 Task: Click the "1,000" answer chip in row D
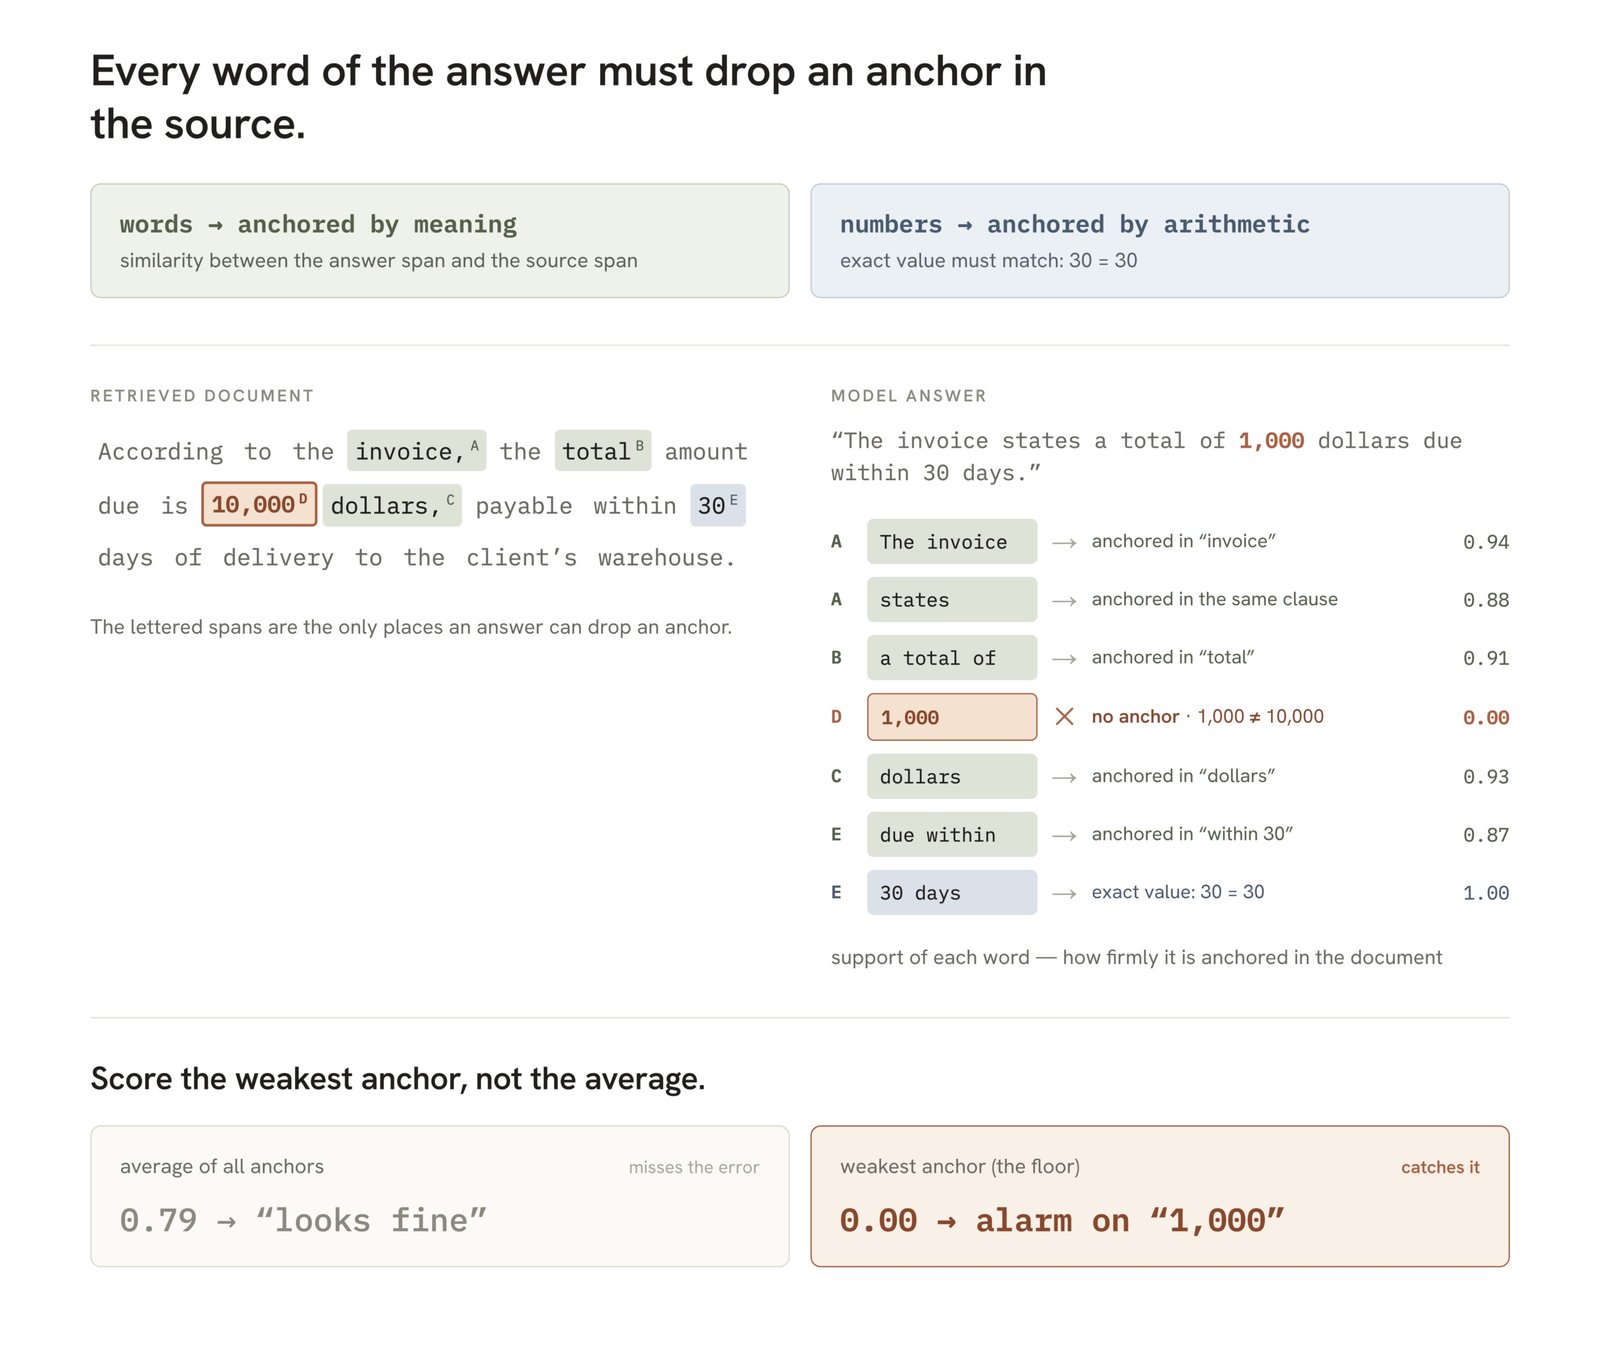click(952, 717)
